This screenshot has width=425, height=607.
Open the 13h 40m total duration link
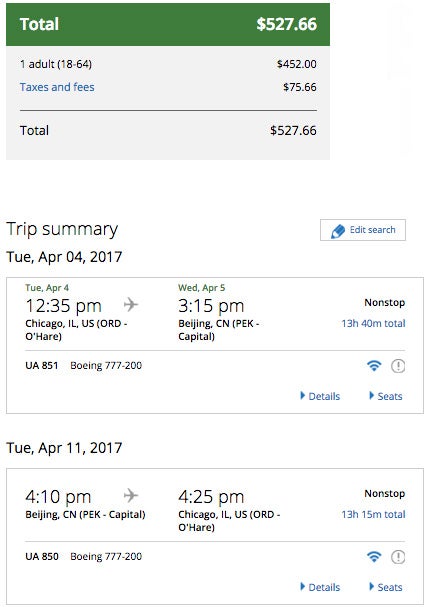[x=373, y=323]
